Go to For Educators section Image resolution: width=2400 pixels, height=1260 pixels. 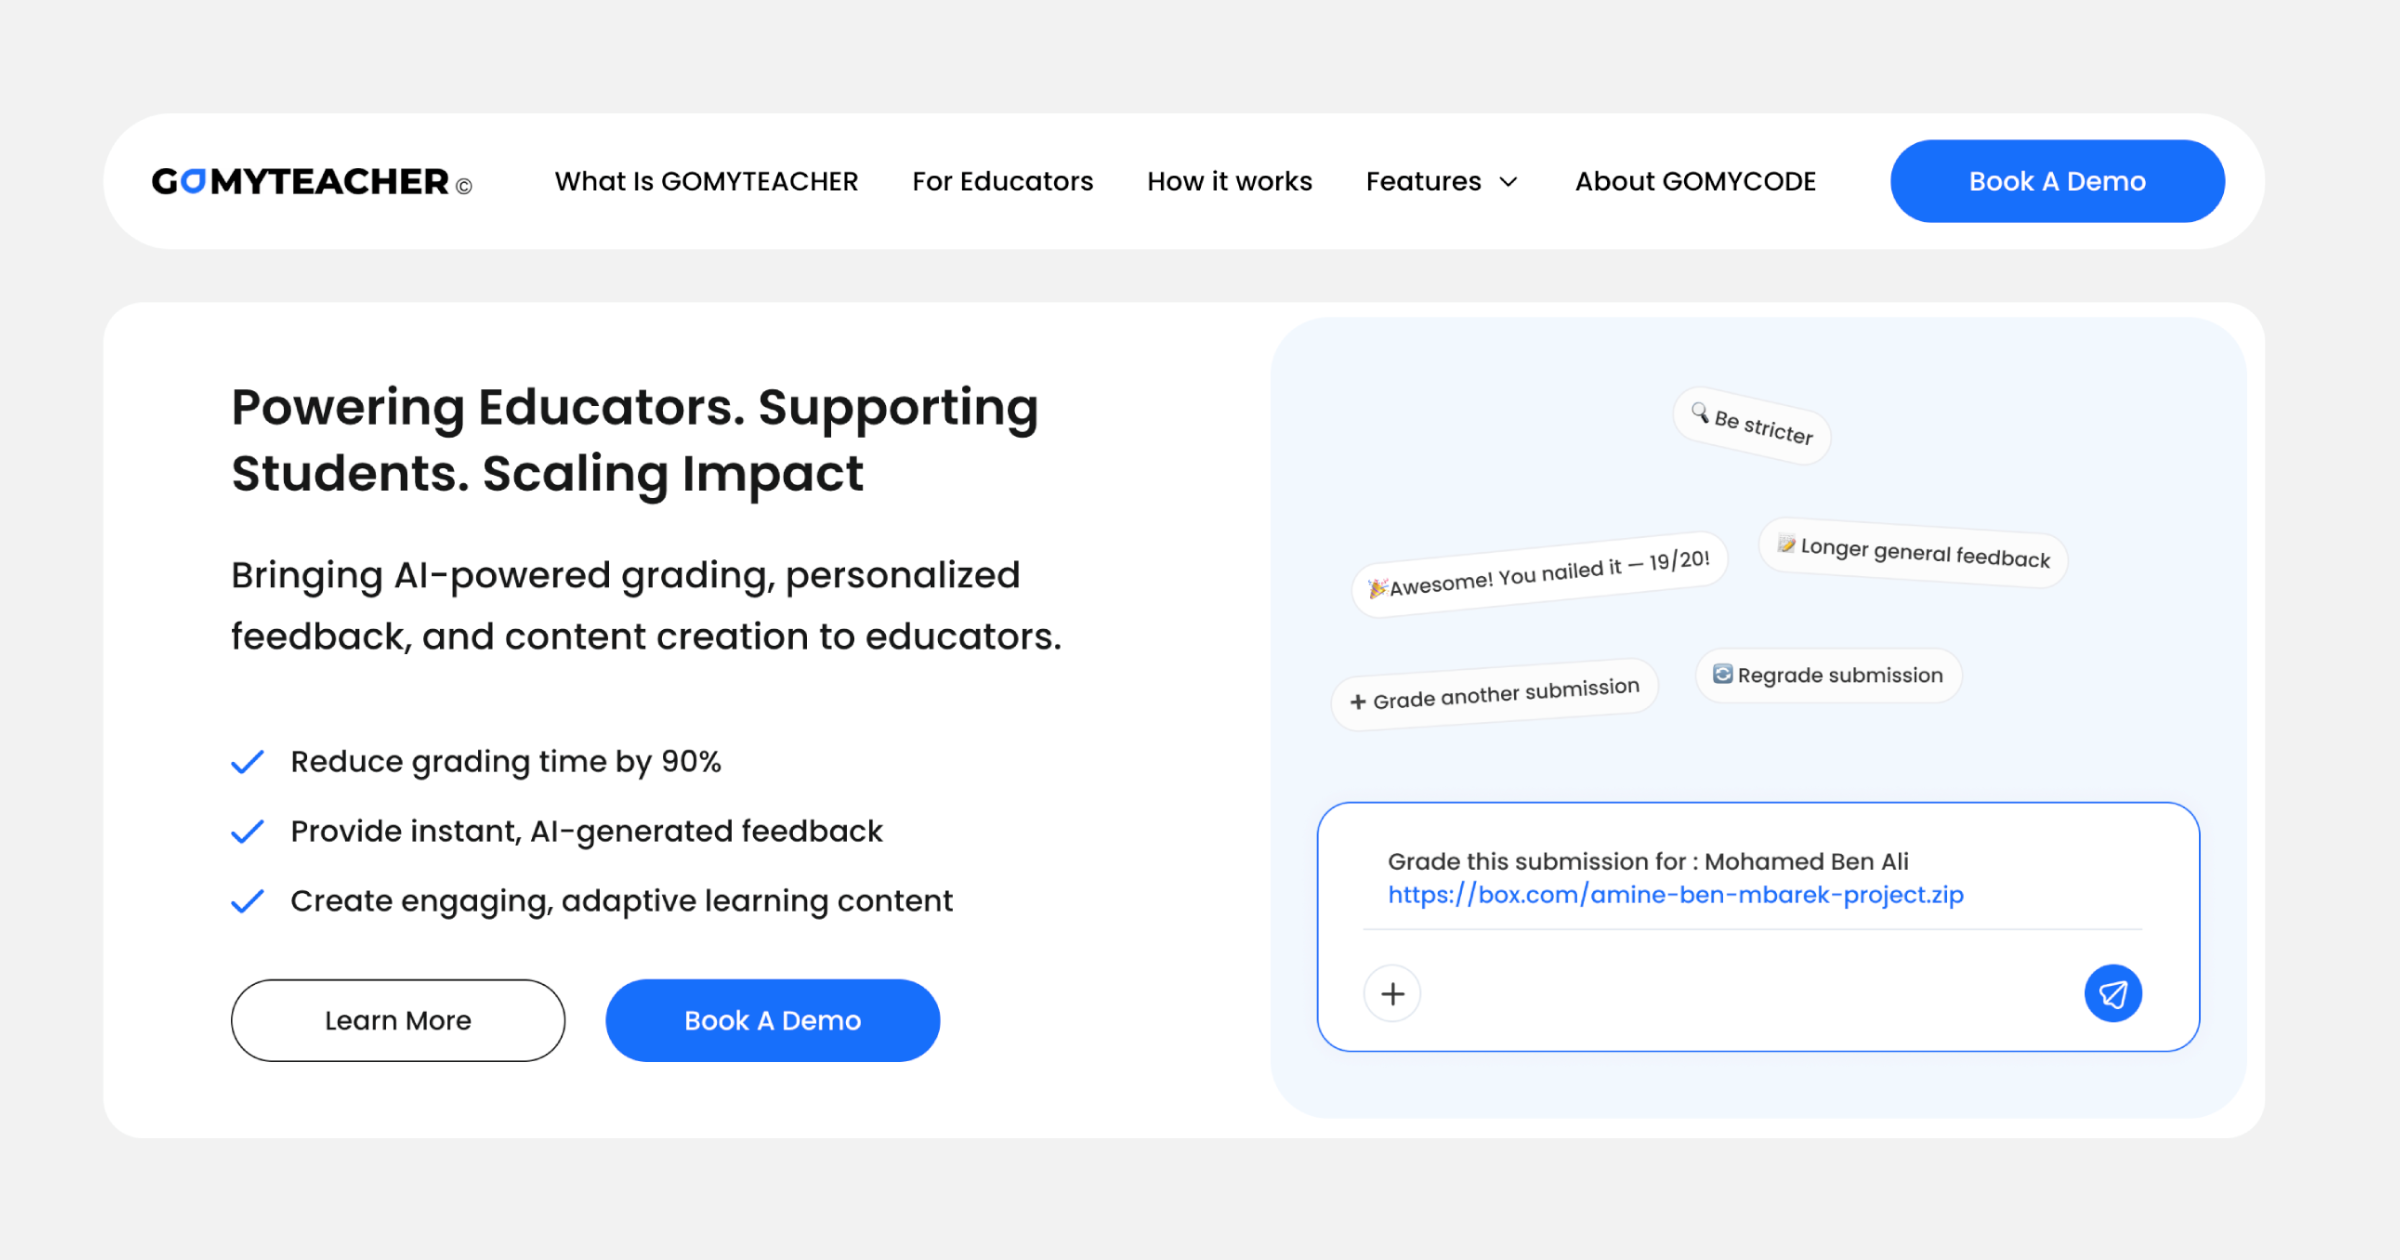[1002, 182]
